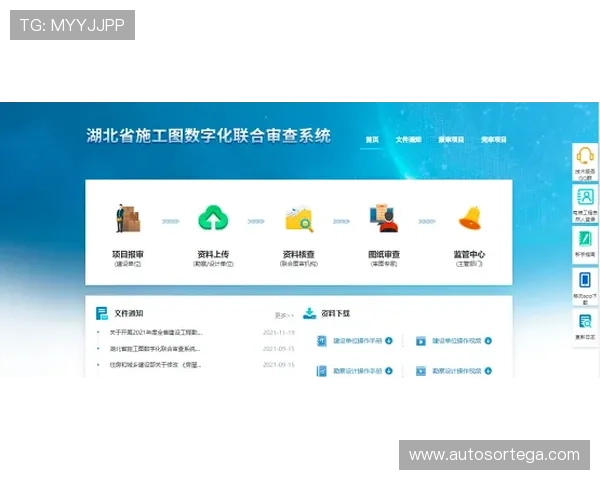Click the 资料下载 section download-tray icon
600x480 pixels.
310,313
